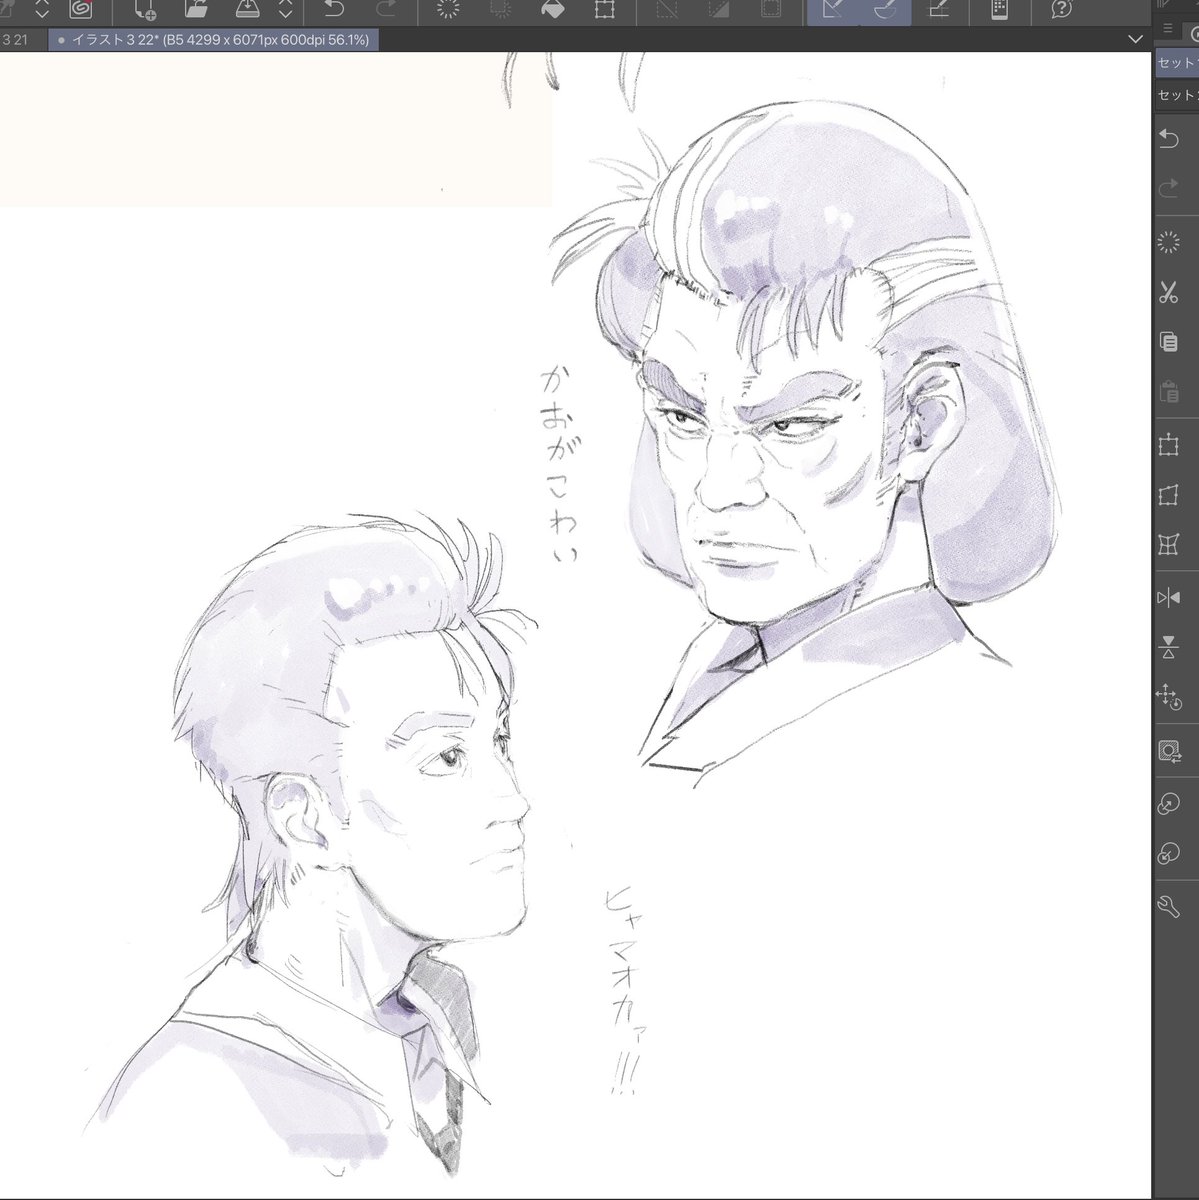This screenshot has height=1200, width=1199.
Task: Switch to the canvas tab ending in 3 21
Action: point(22,40)
